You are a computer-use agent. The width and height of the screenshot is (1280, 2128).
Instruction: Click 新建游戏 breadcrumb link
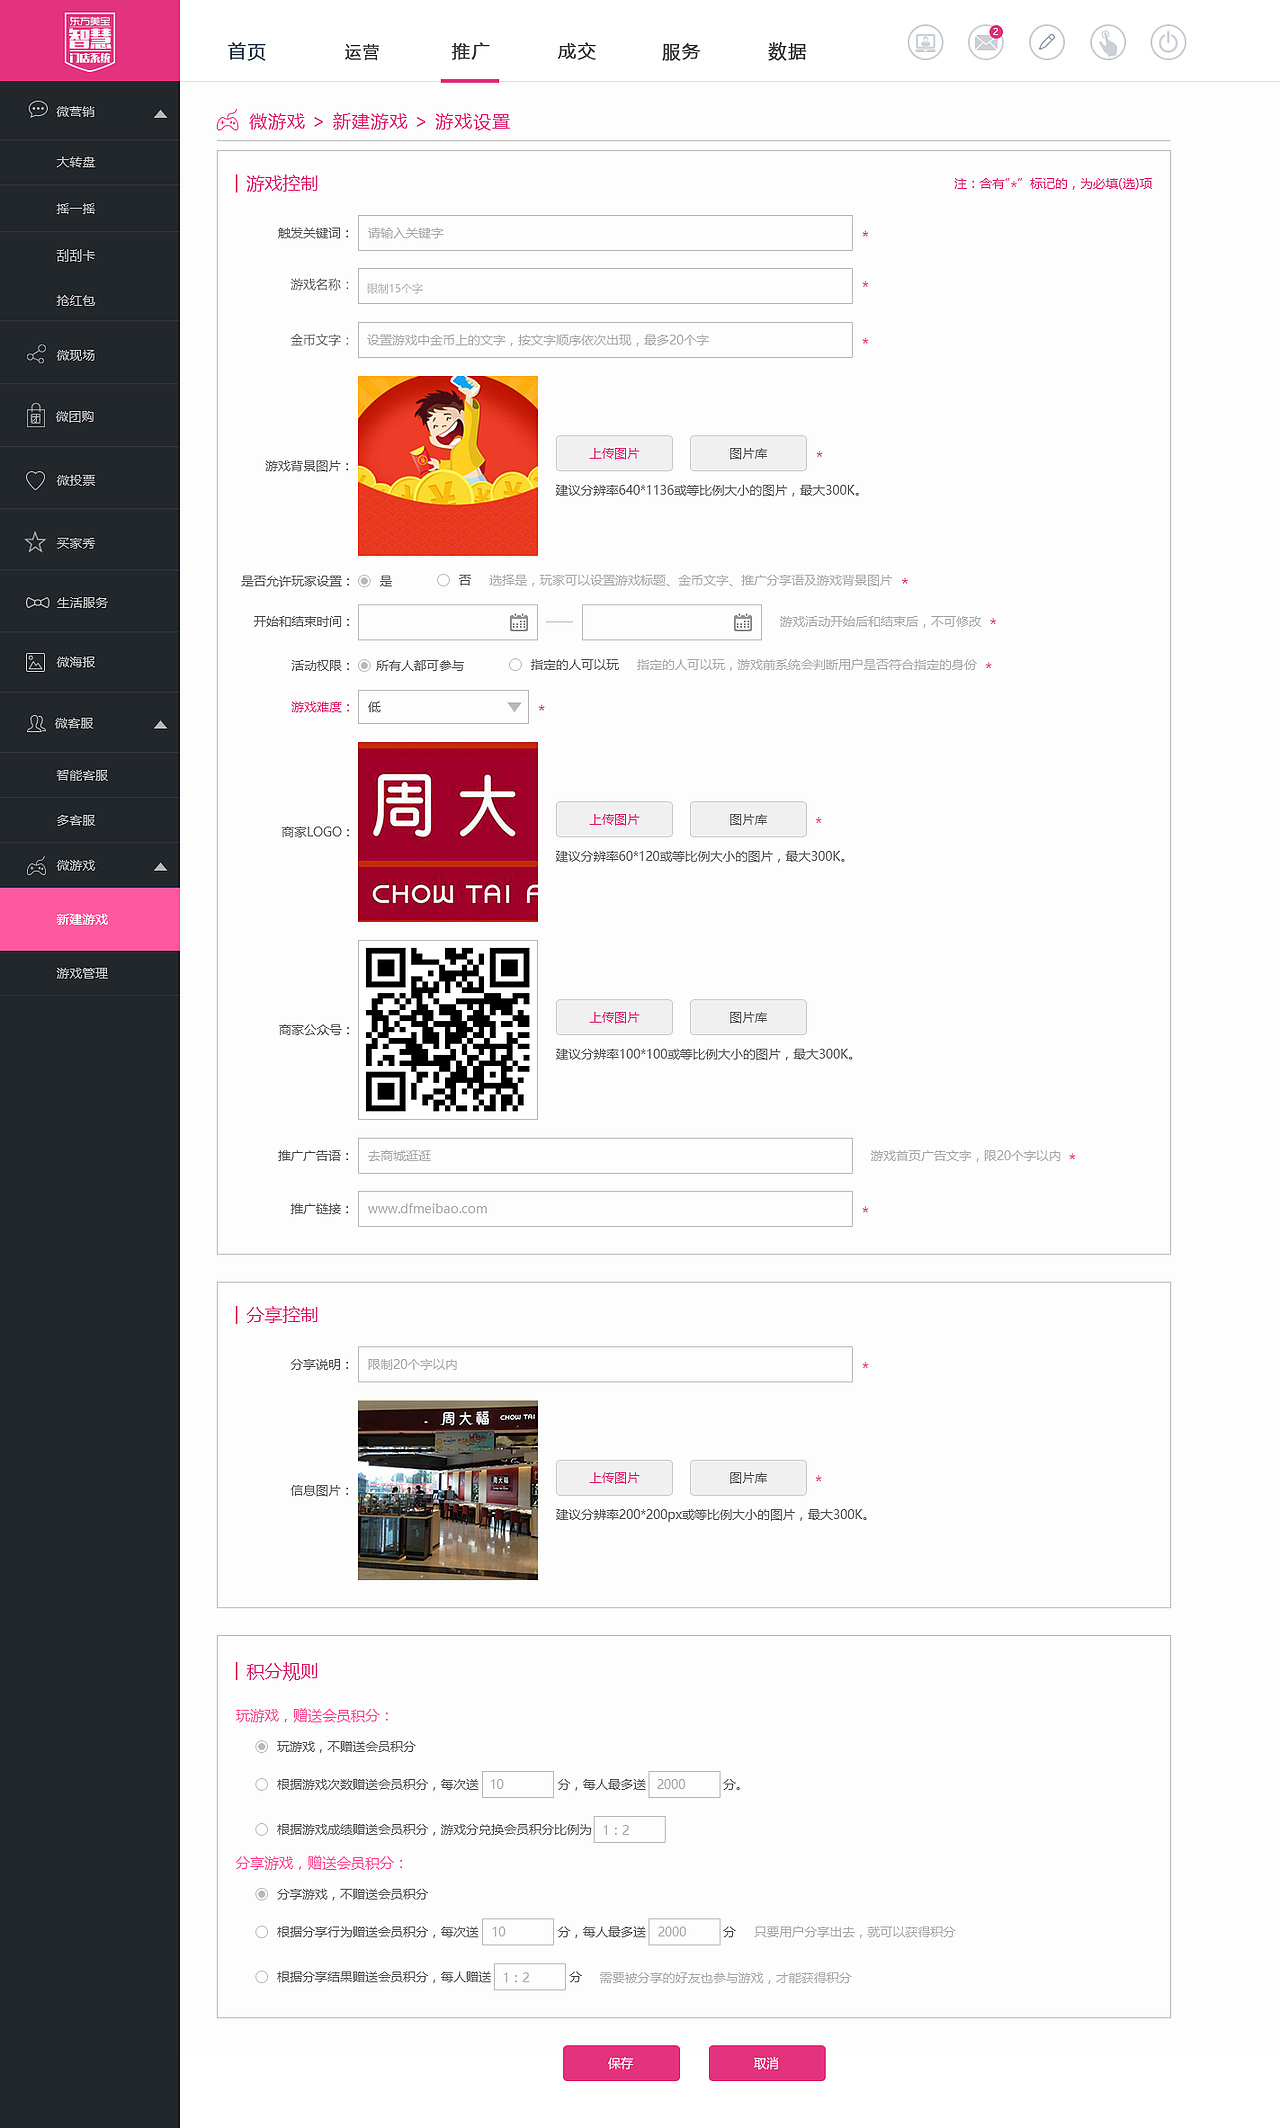click(x=370, y=121)
